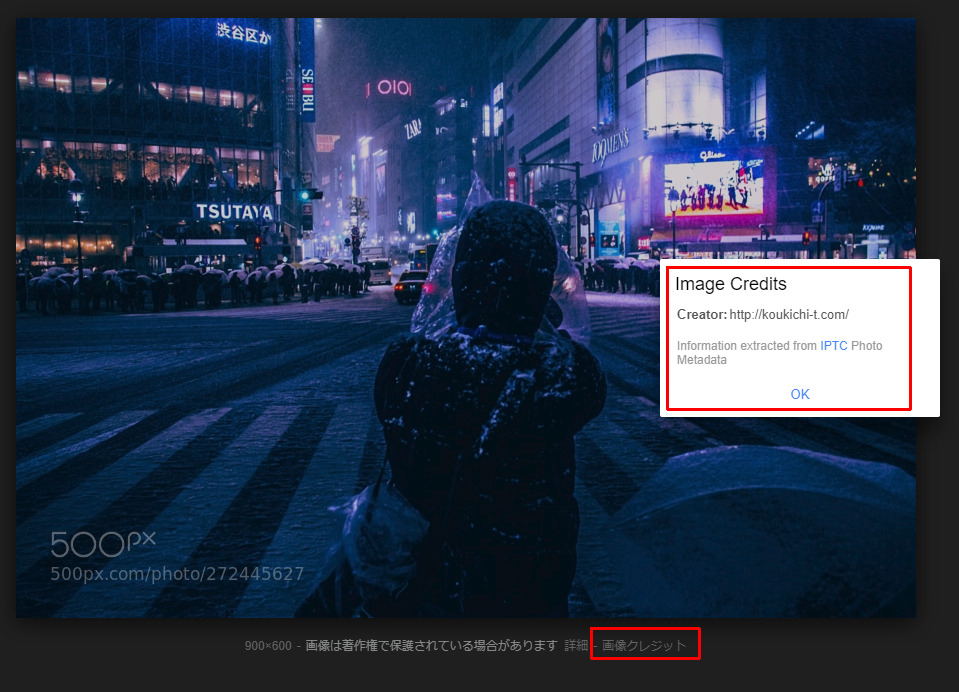Click the yellow taxi in the street
The height and width of the screenshot is (692, 959).
tap(410, 288)
